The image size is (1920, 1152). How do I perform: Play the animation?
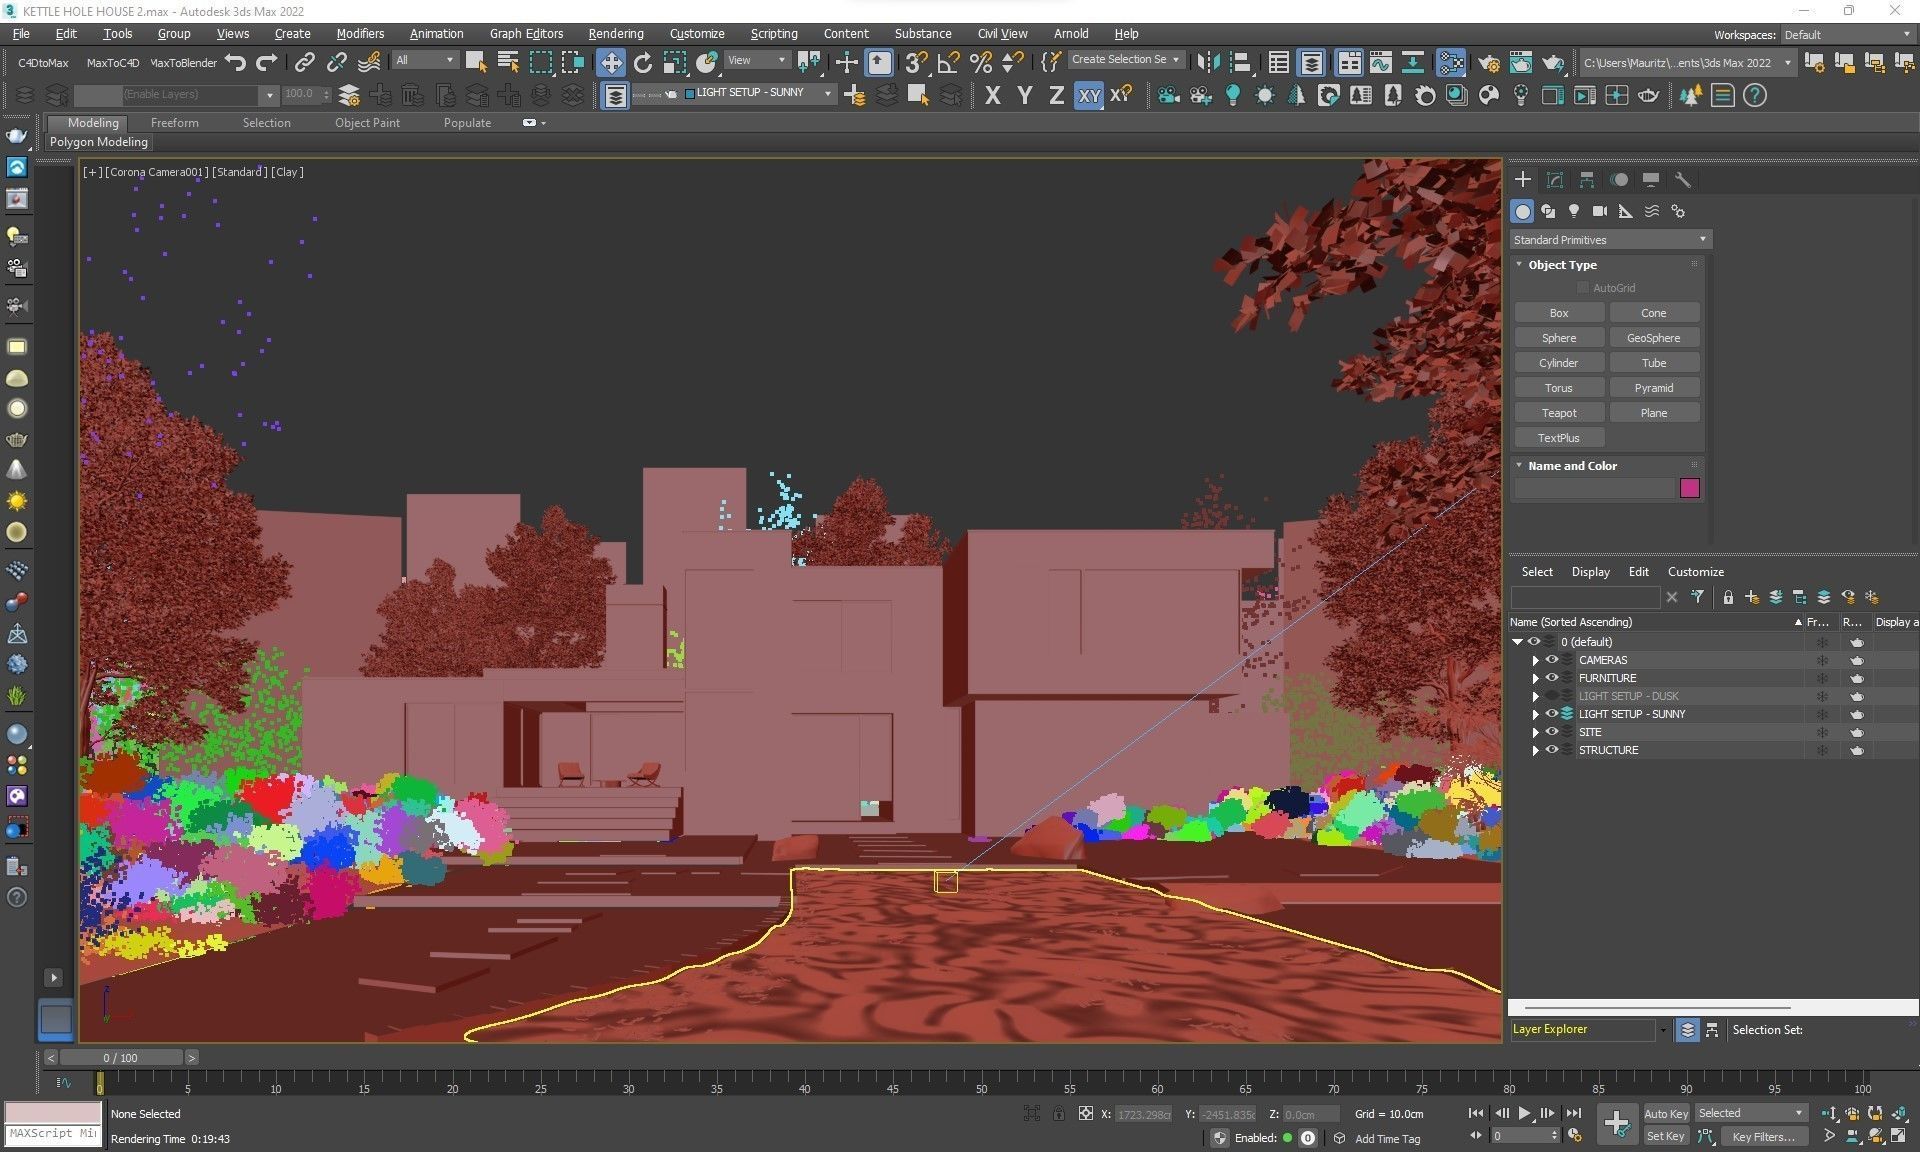pyautogui.click(x=1524, y=1113)
